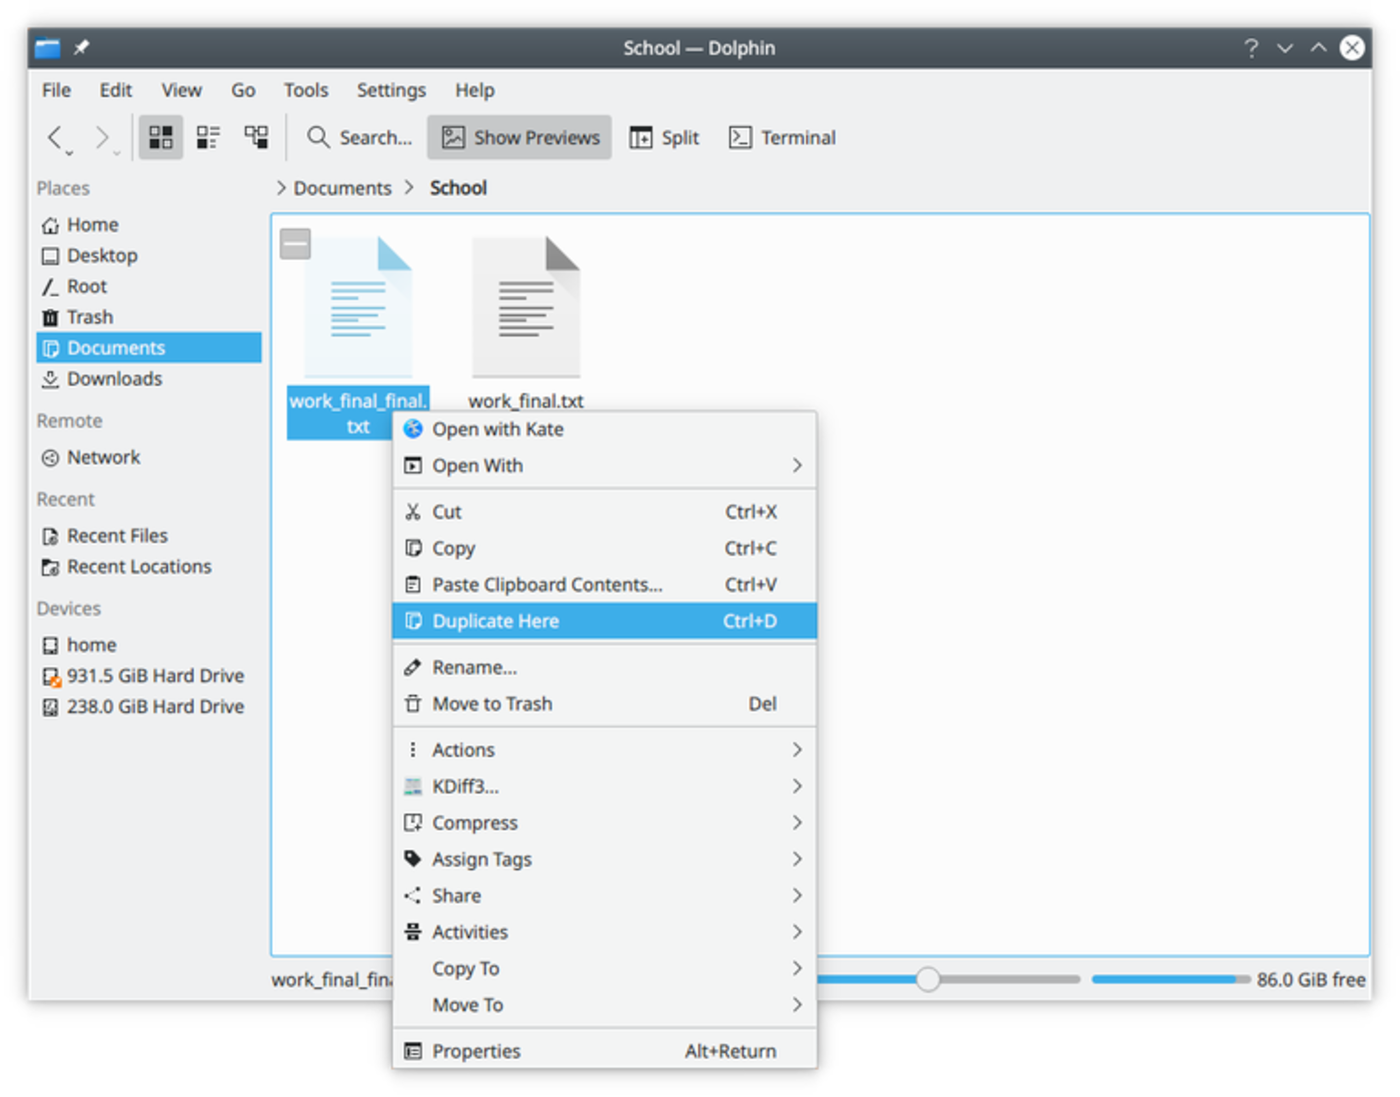Click the Search button in toolbar

coord(360,137)
